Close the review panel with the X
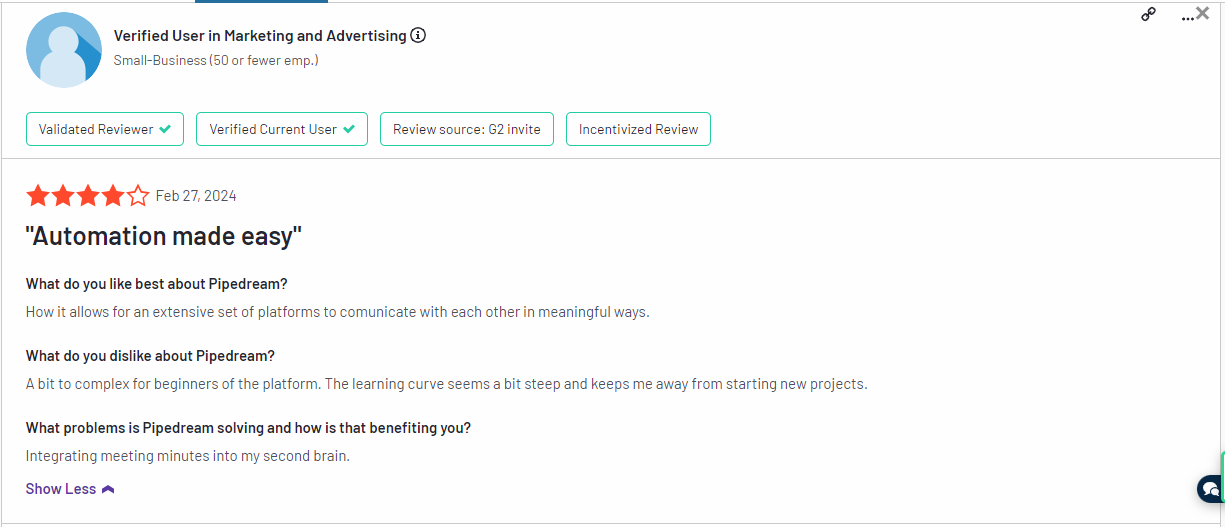The height and width of the screenshot is (527, 1225). (x=1203, y=14)
